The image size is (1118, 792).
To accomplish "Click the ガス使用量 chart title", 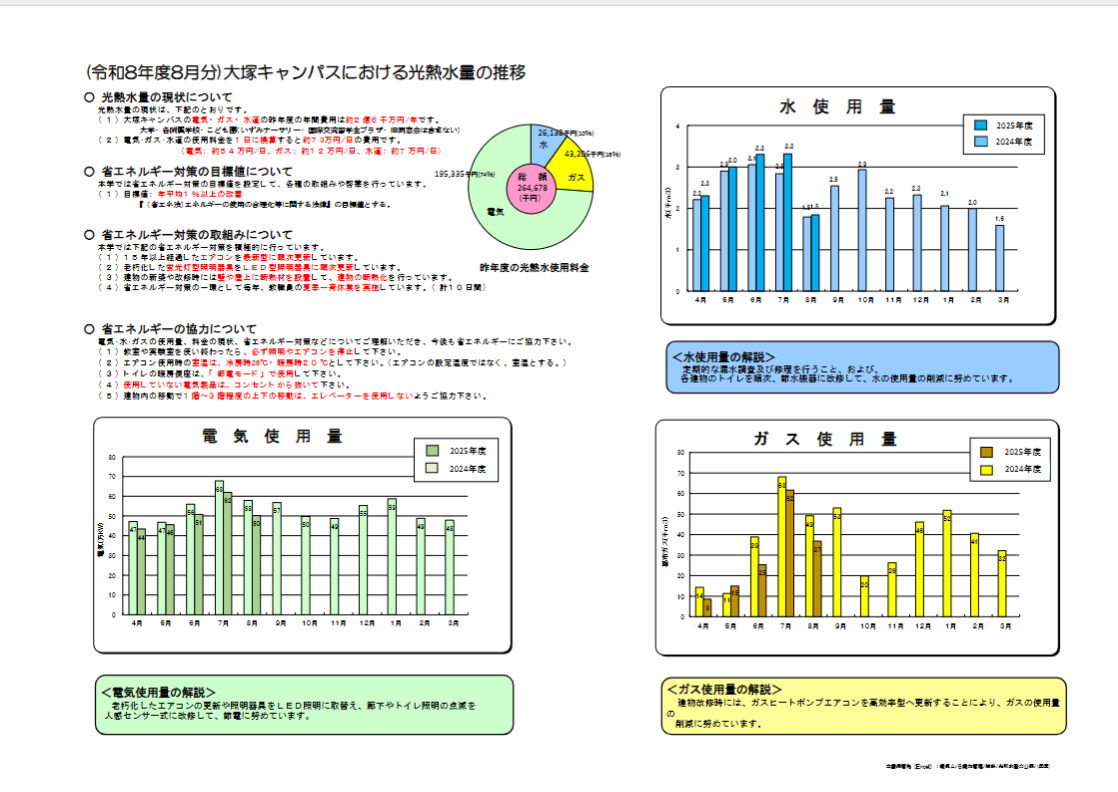I will pyautogui.click(x=825, y=439).
